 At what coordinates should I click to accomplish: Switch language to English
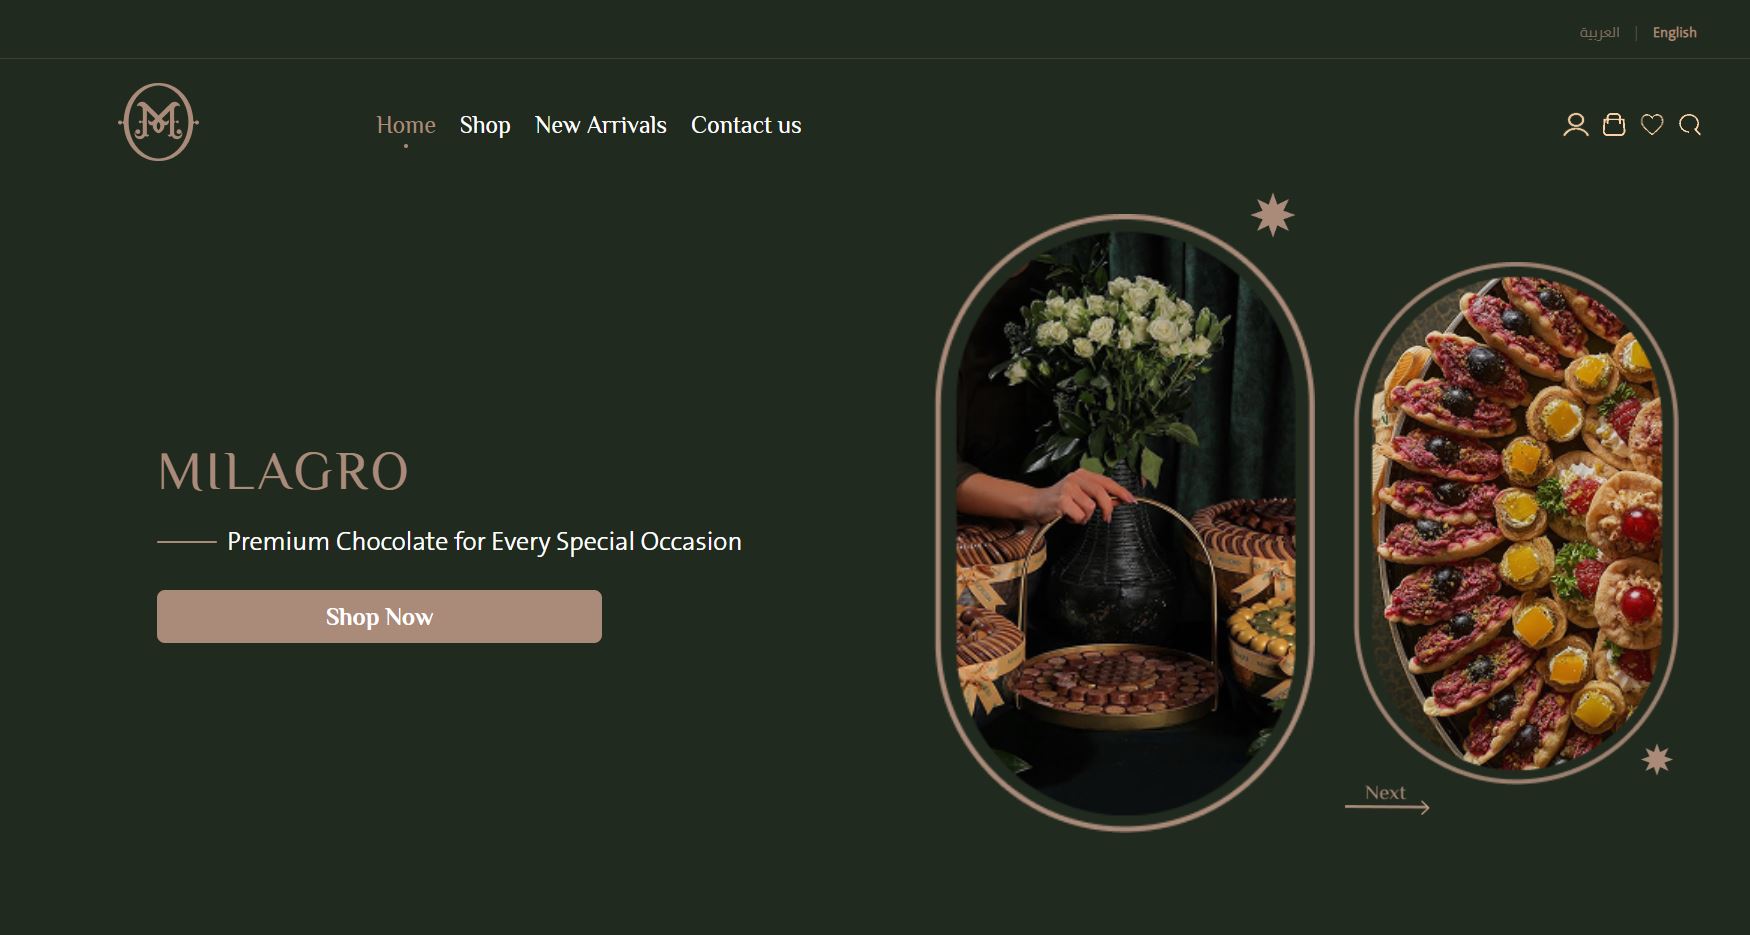pyautogui.click(x=1674, y=33)
